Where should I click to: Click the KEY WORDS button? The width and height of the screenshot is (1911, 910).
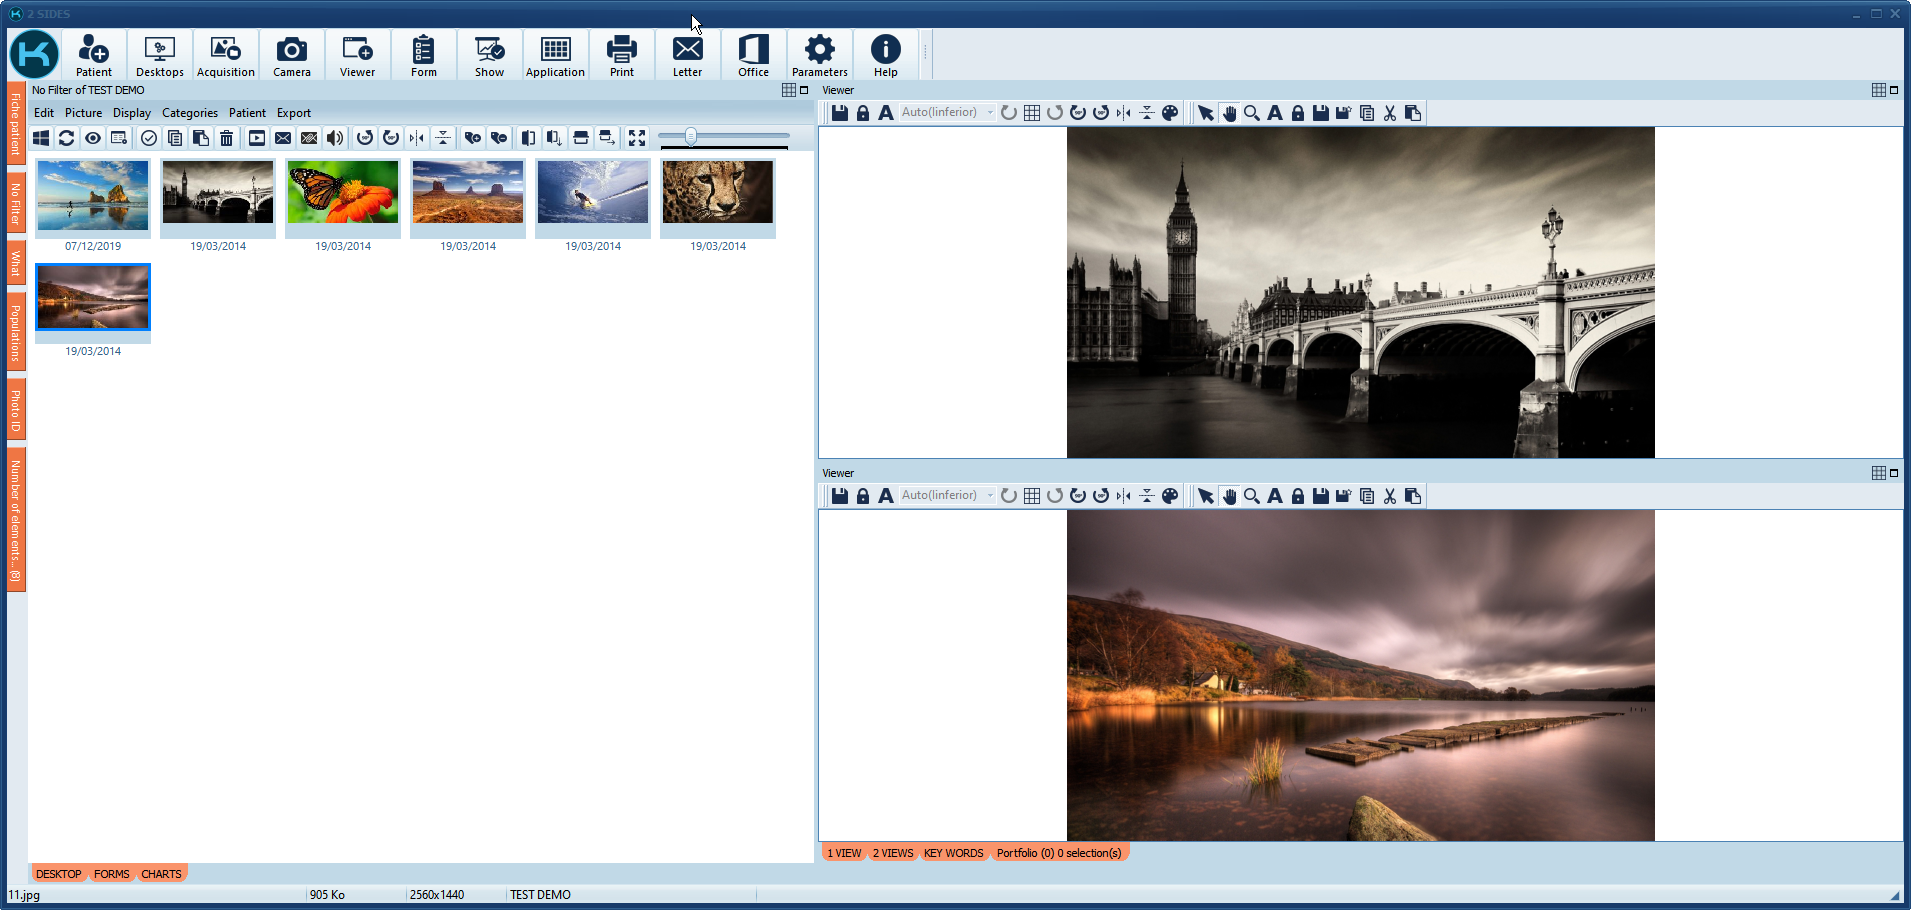(x=953, y=853)
